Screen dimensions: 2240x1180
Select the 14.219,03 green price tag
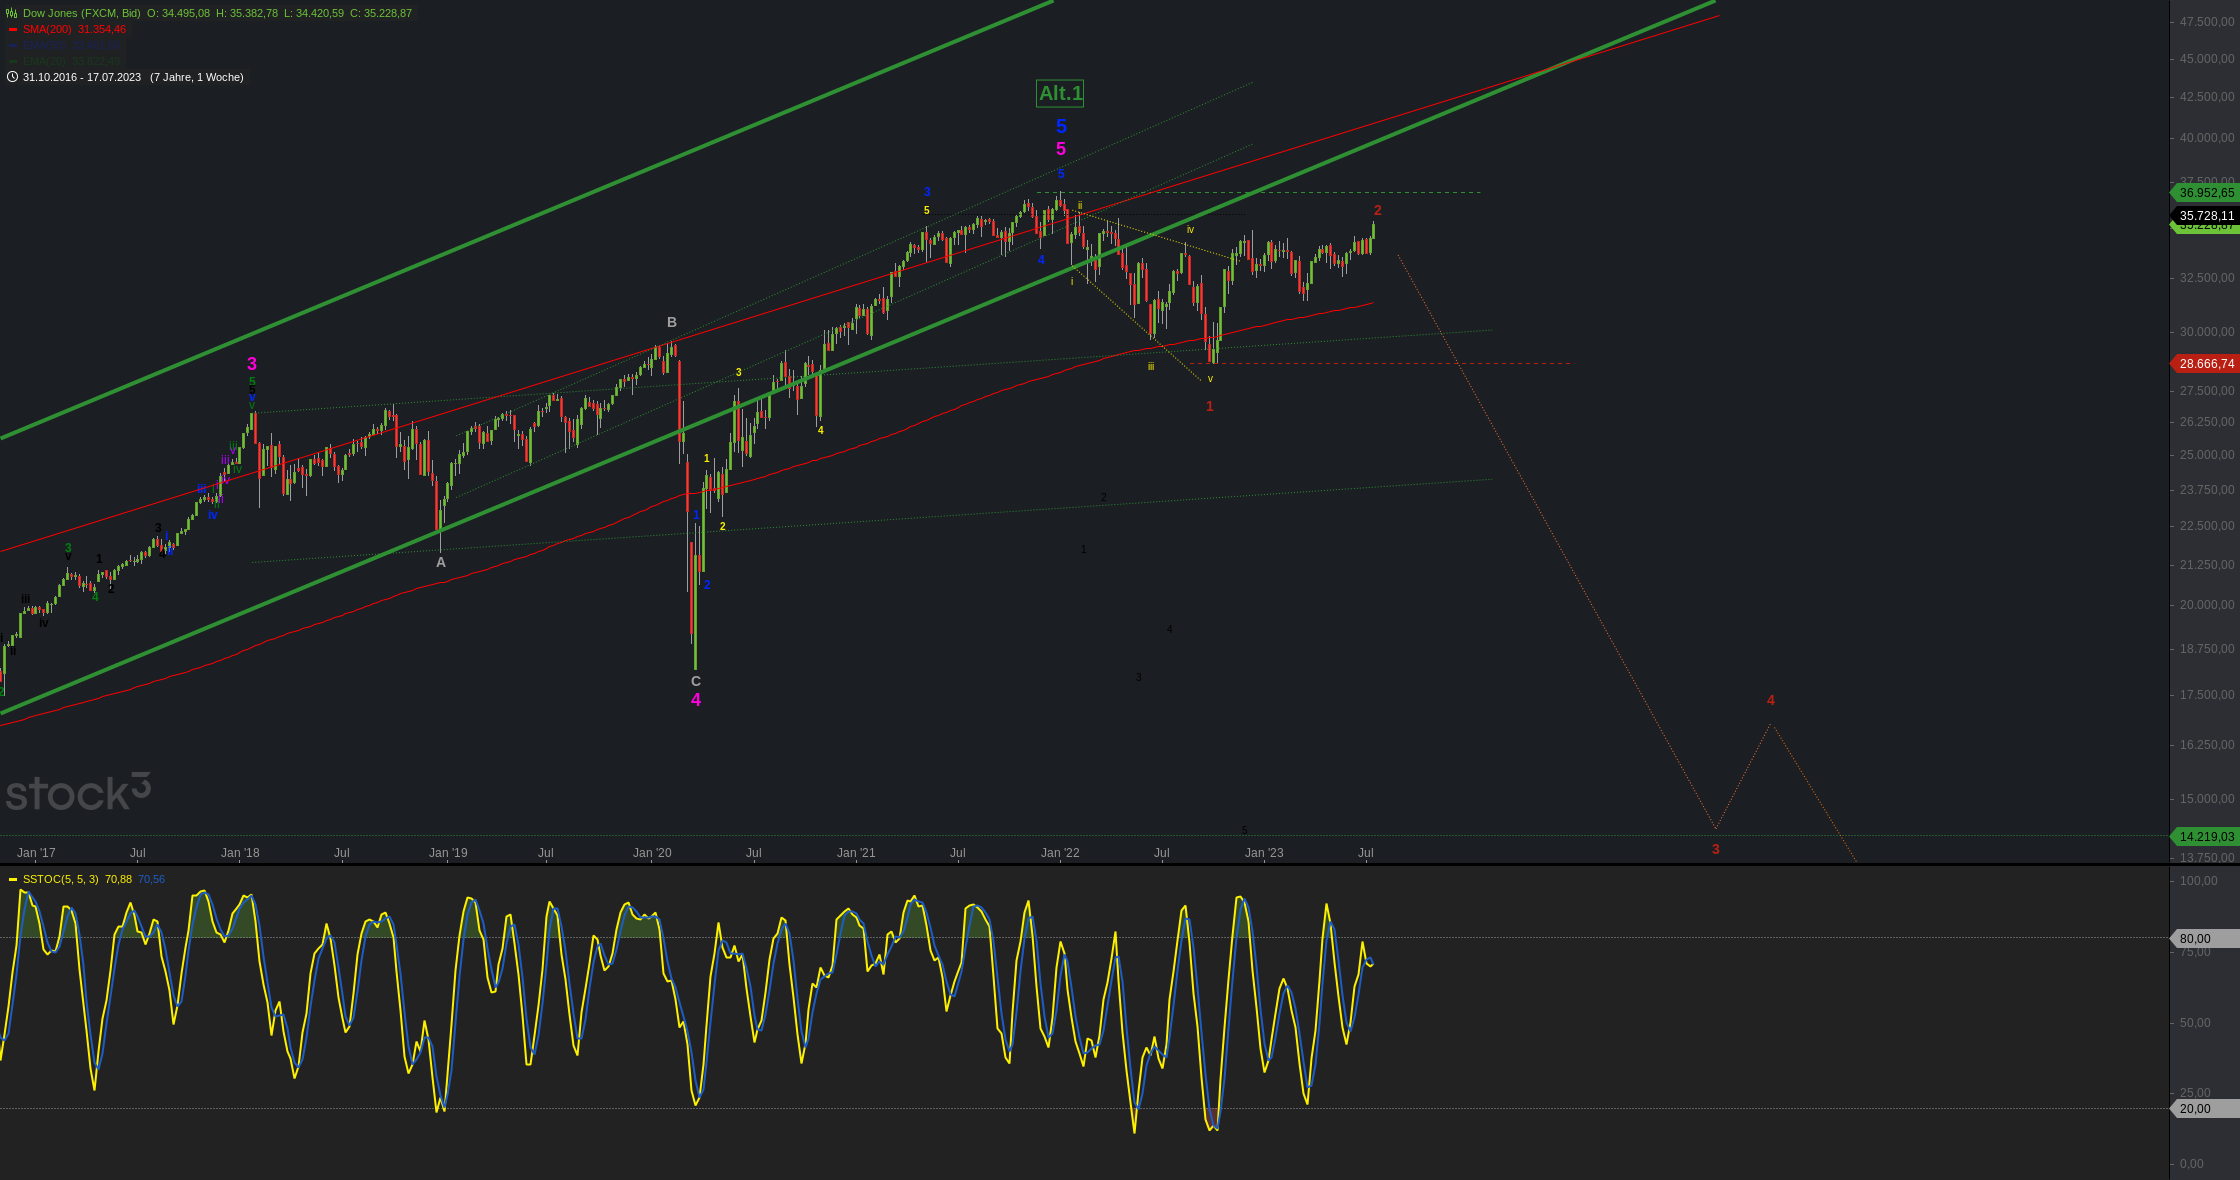tap(2206, 837)
